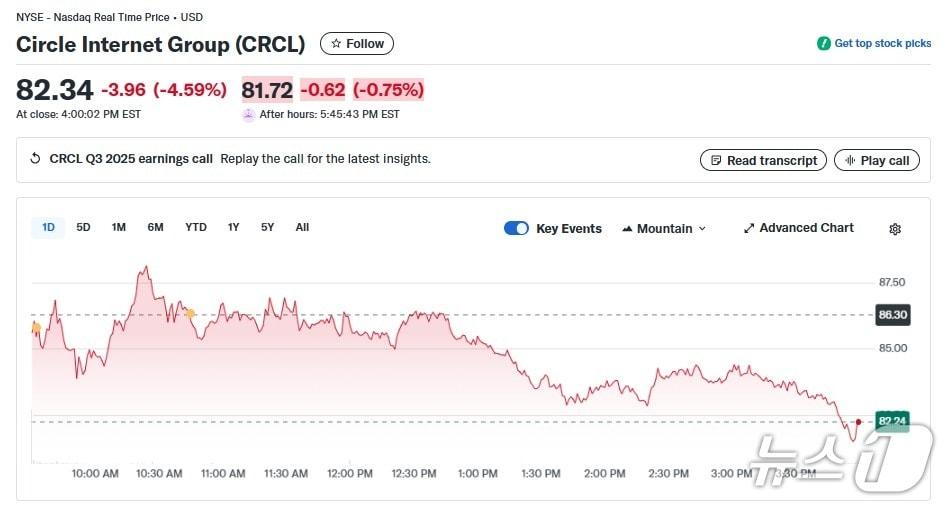This screenshot has height=506, width=947.
Task: Select the 1Y time range
Action: click(233, 227)
